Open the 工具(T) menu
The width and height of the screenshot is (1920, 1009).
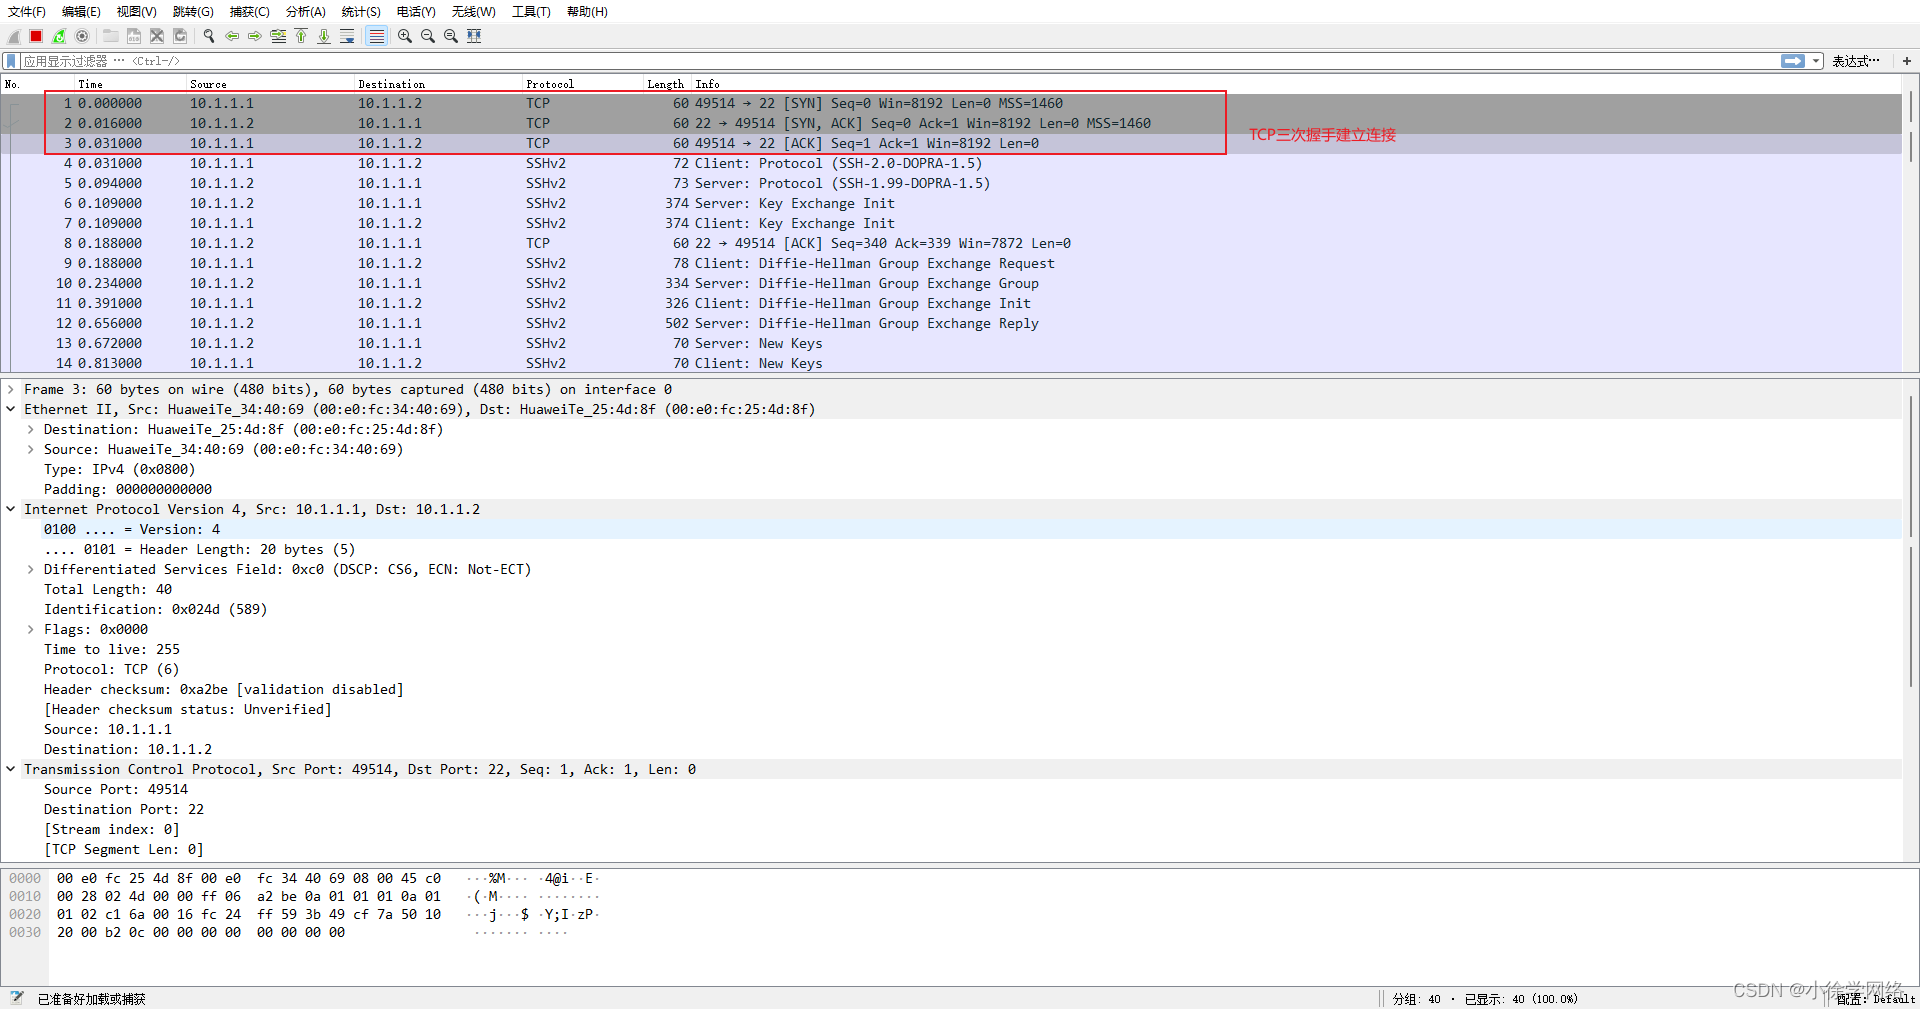[531, 12]
